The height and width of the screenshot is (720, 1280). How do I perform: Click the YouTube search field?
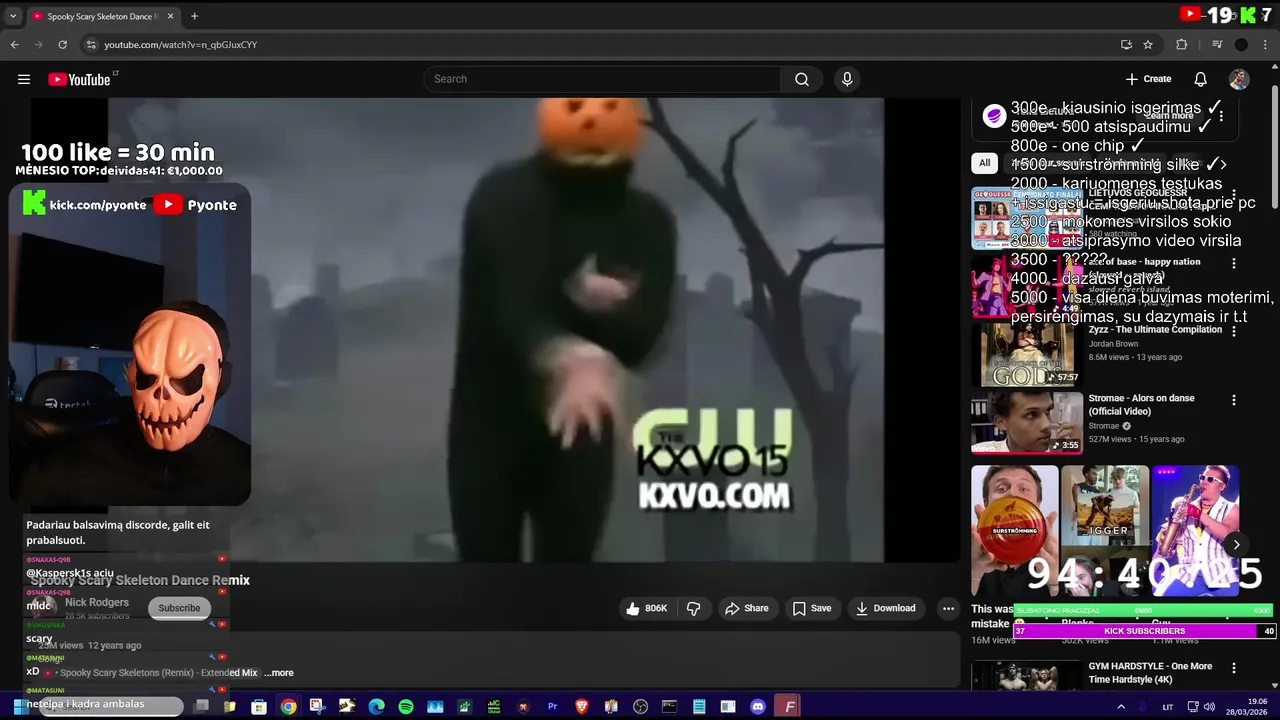point(603,79)
